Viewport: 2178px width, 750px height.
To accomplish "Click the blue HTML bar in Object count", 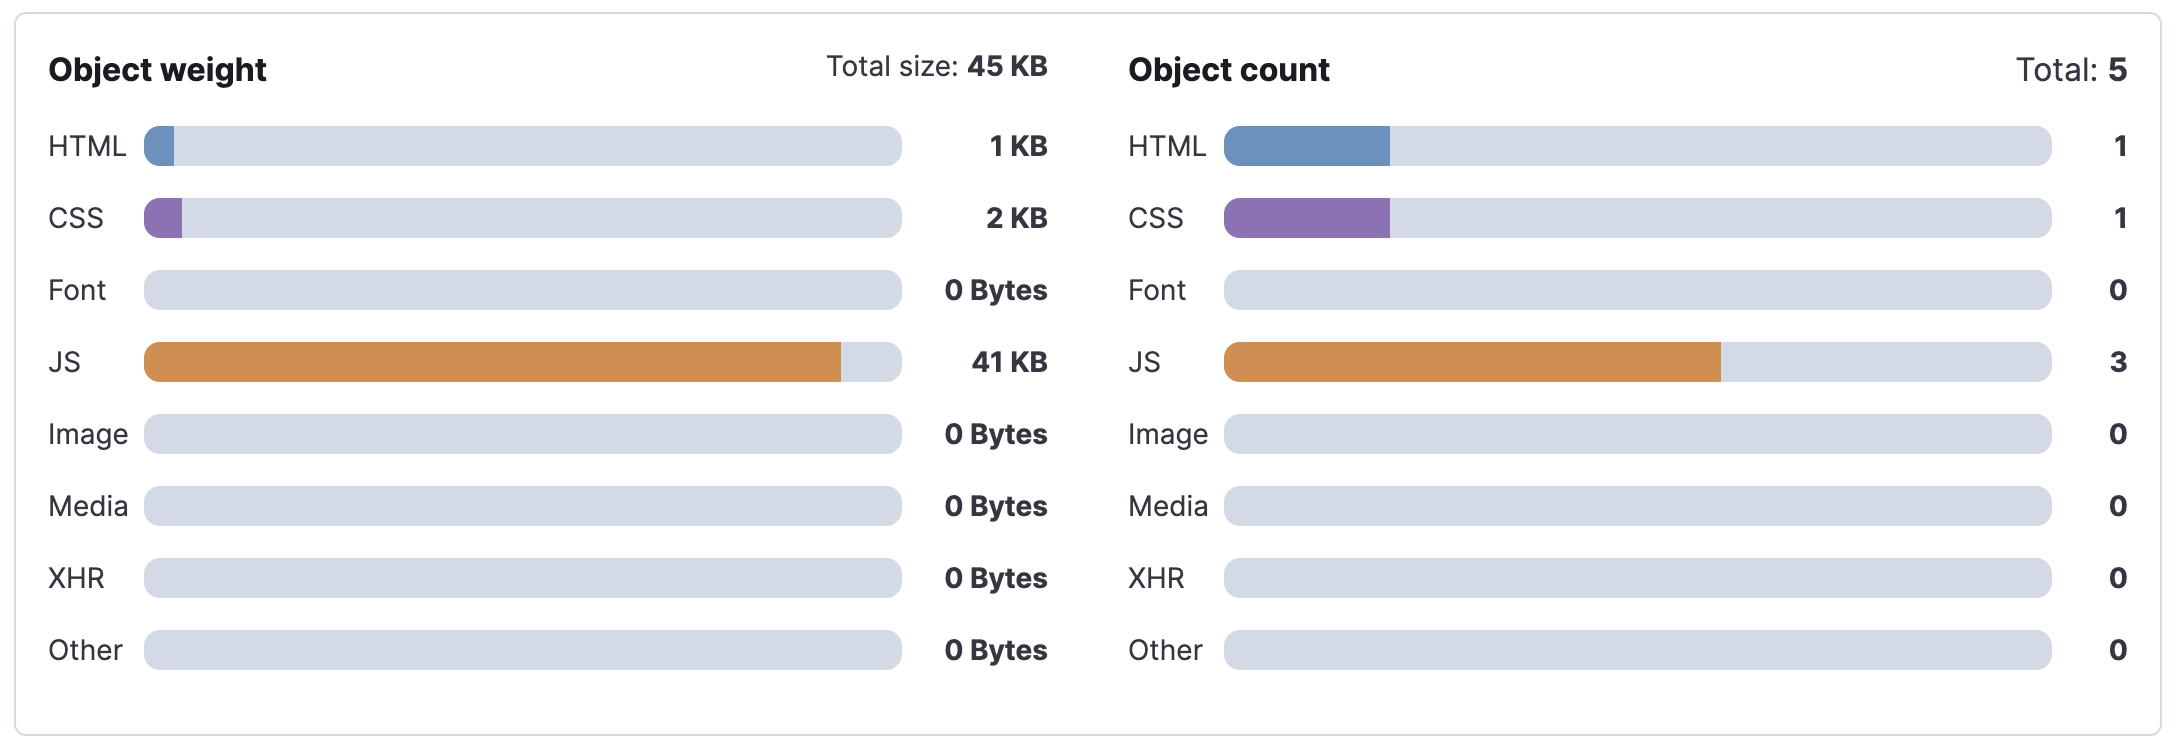I will pyautogui.click(x=1306, y=146).
